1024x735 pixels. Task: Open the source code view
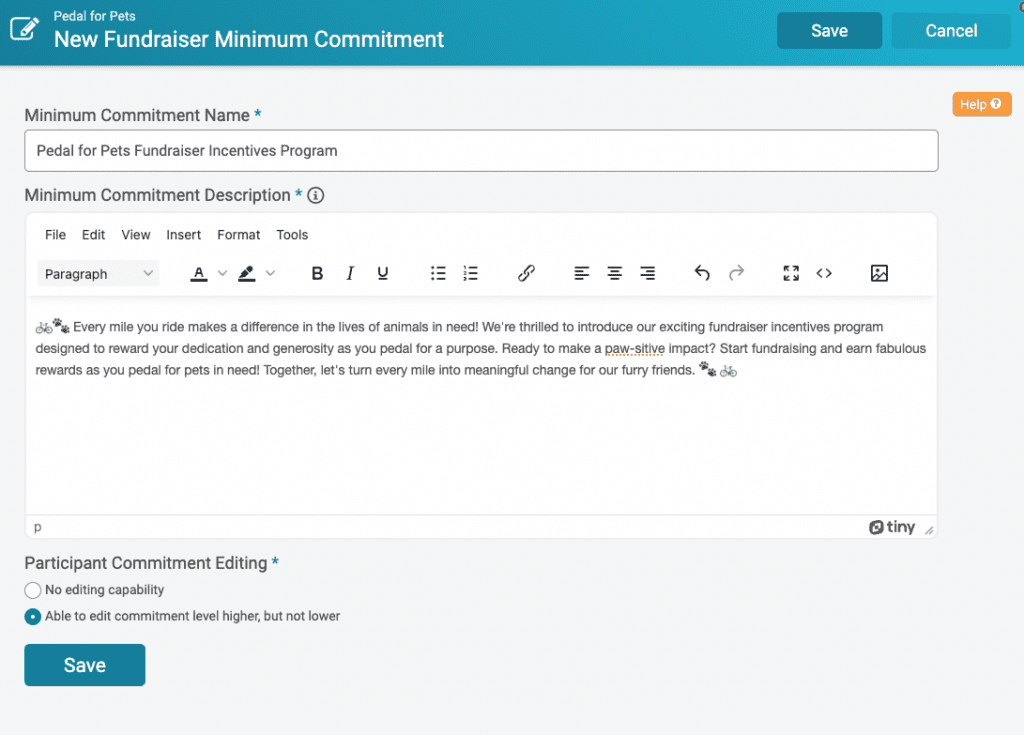point(824,273)
